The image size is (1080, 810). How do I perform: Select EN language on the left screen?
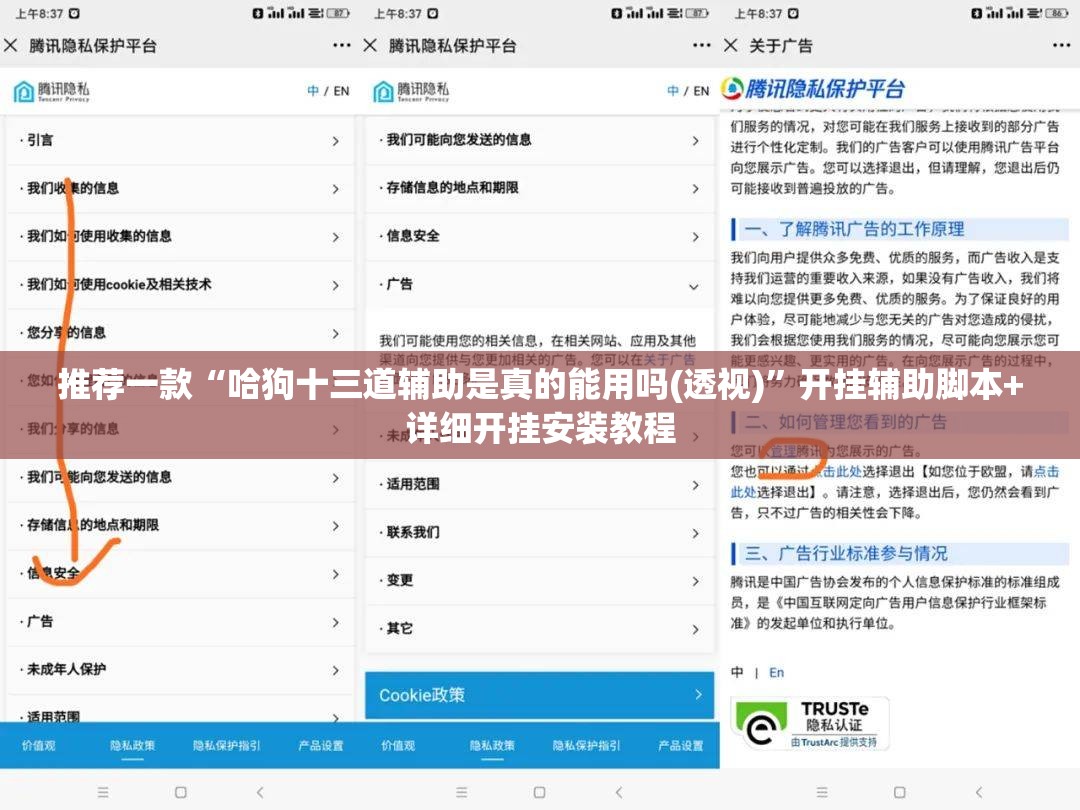342,91
